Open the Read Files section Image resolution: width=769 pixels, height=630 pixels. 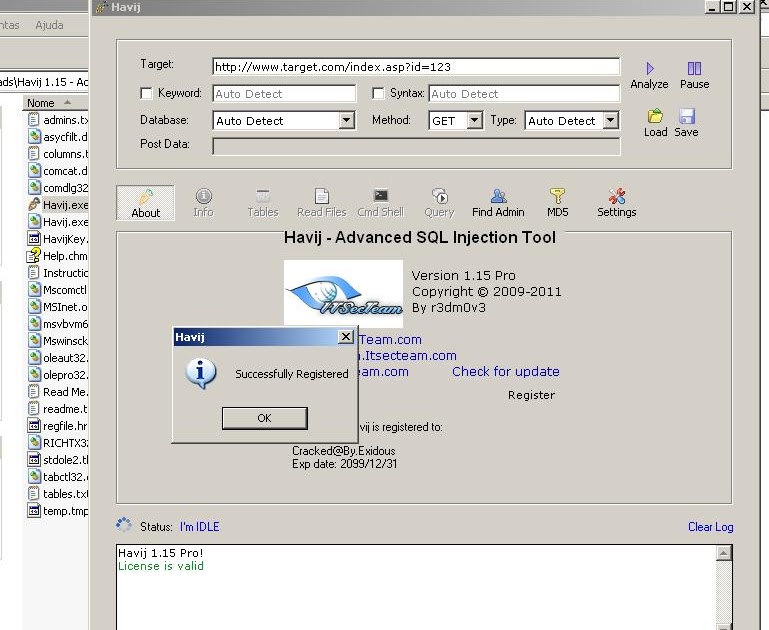322,203
